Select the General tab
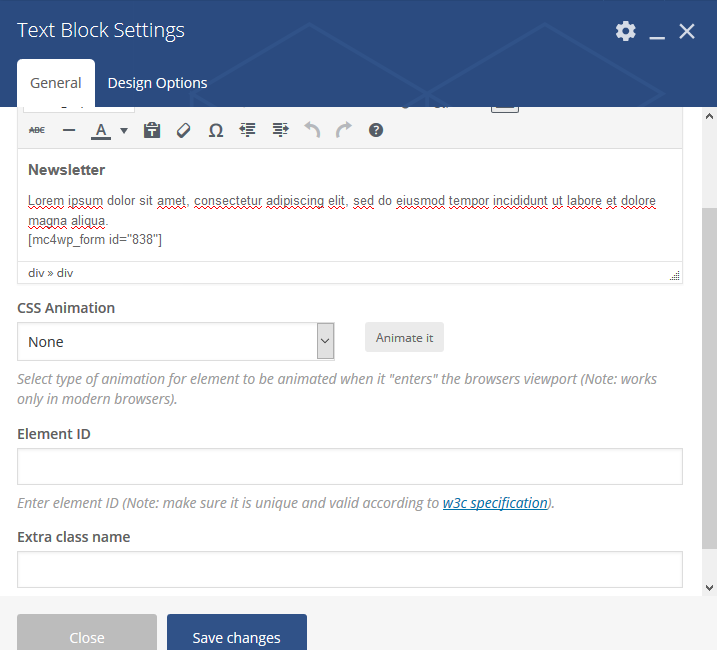Viewport: 717px width, 650px height. (x=56, y=83)
